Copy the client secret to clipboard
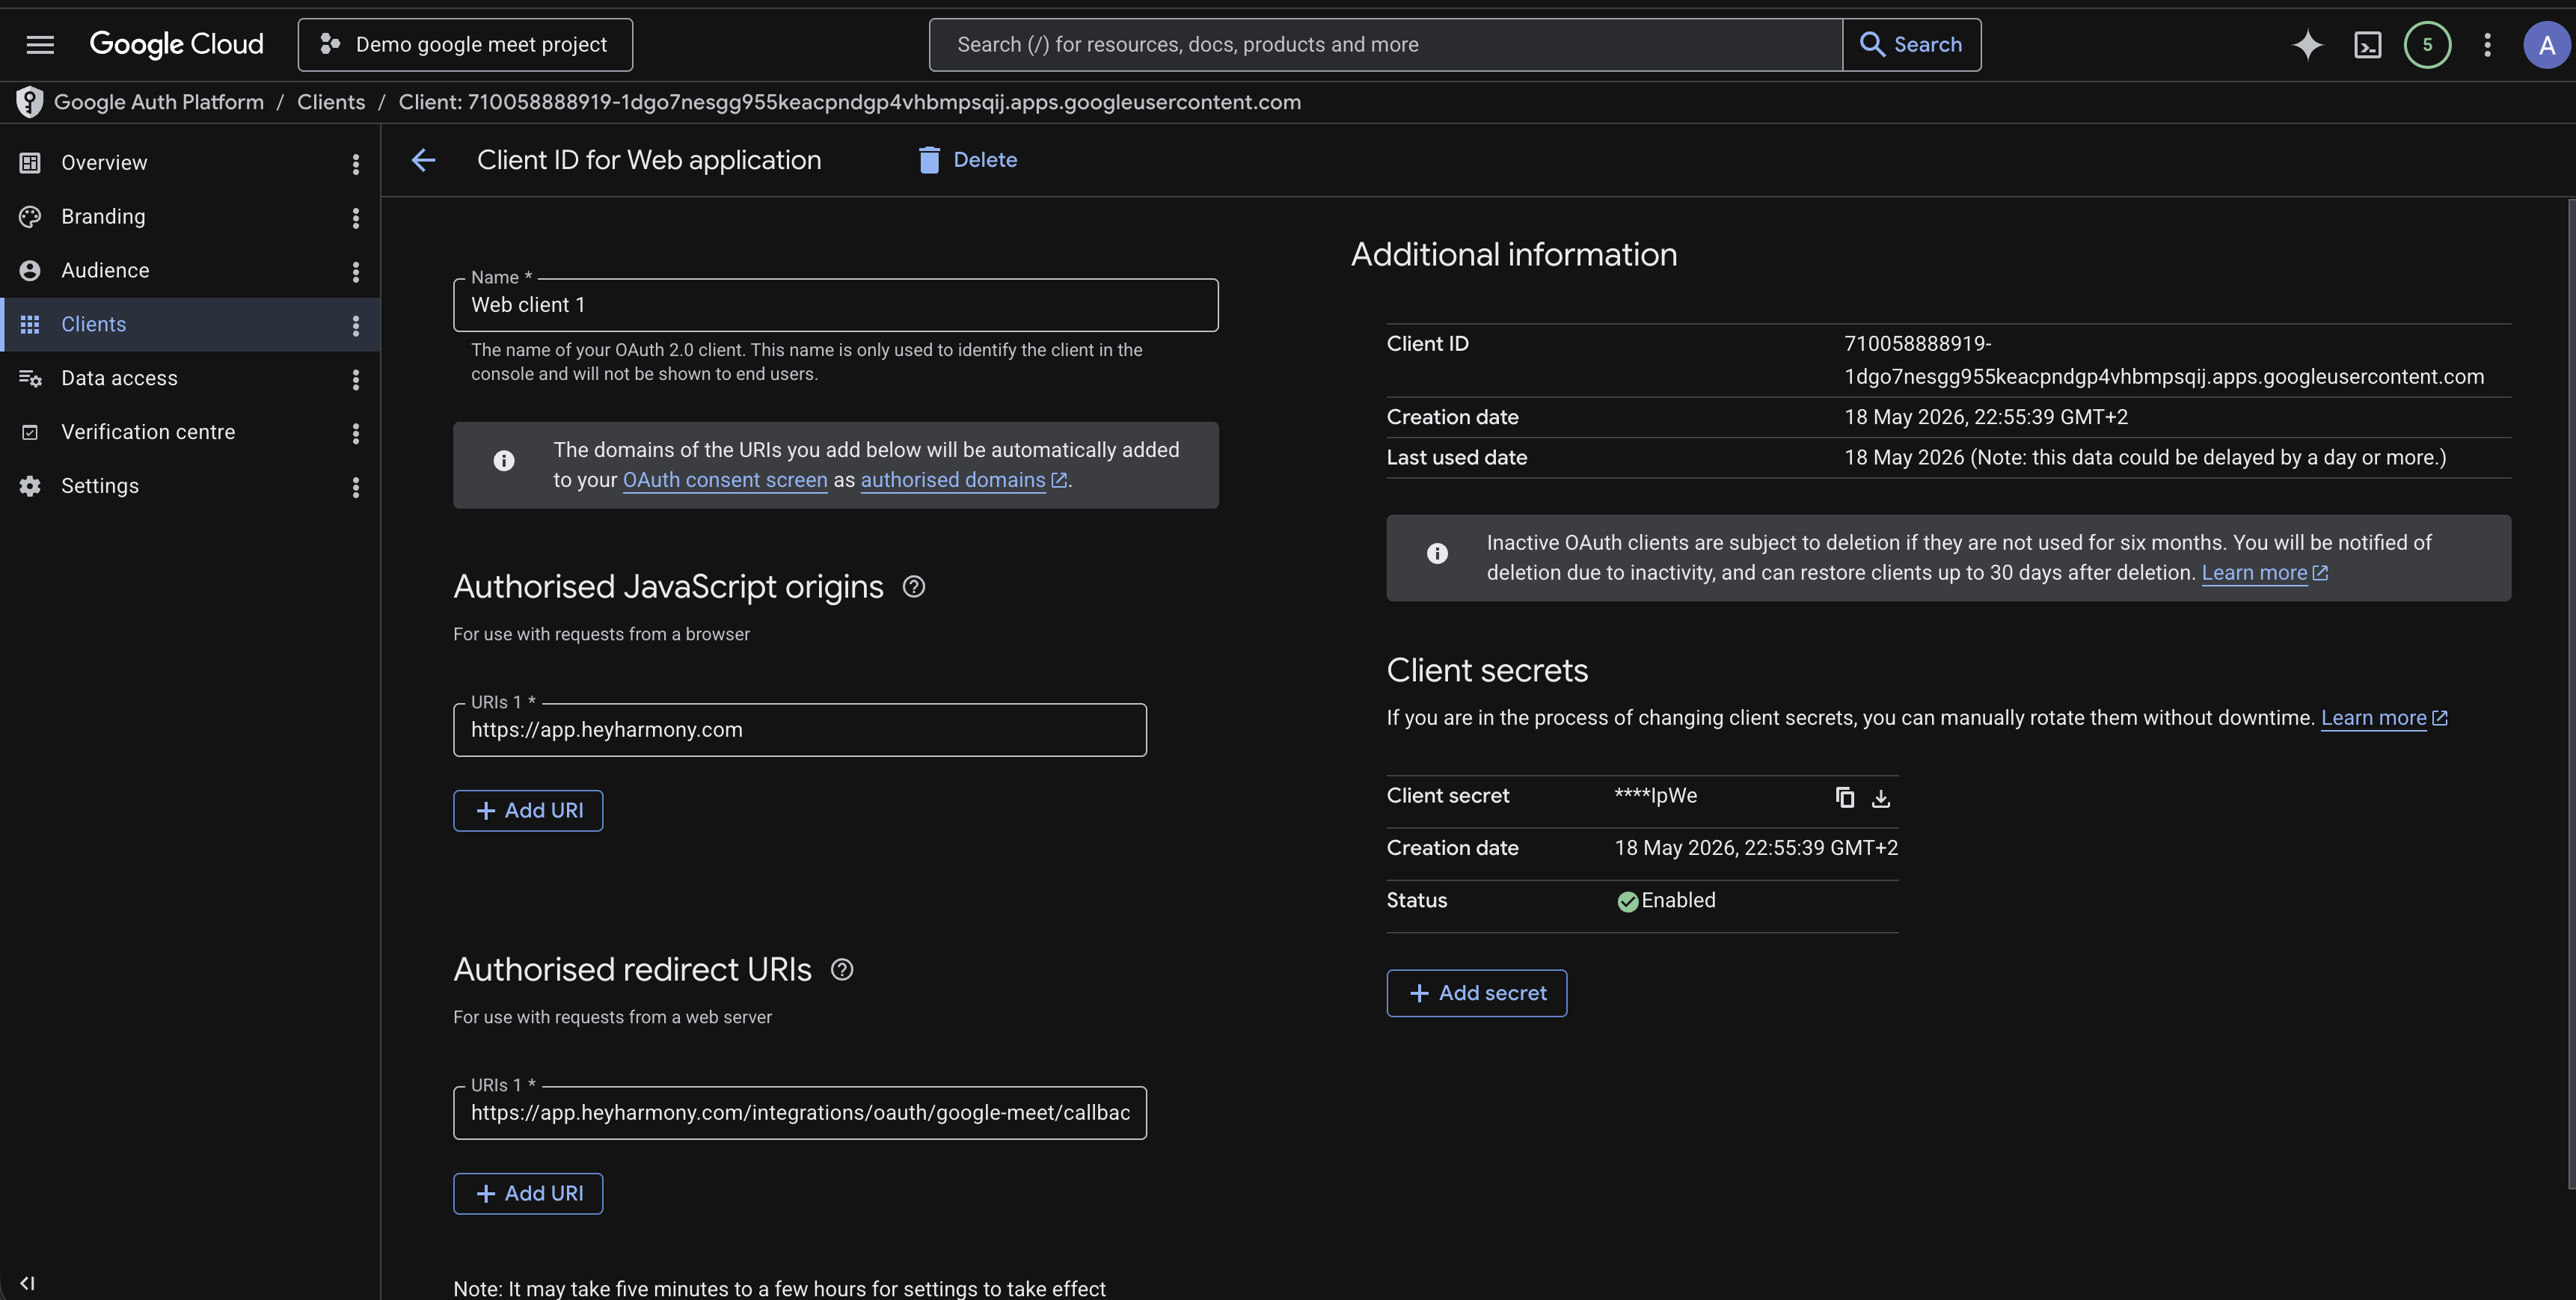Viewport: 2576px width, 1300px height. [x=1845, y=797]
